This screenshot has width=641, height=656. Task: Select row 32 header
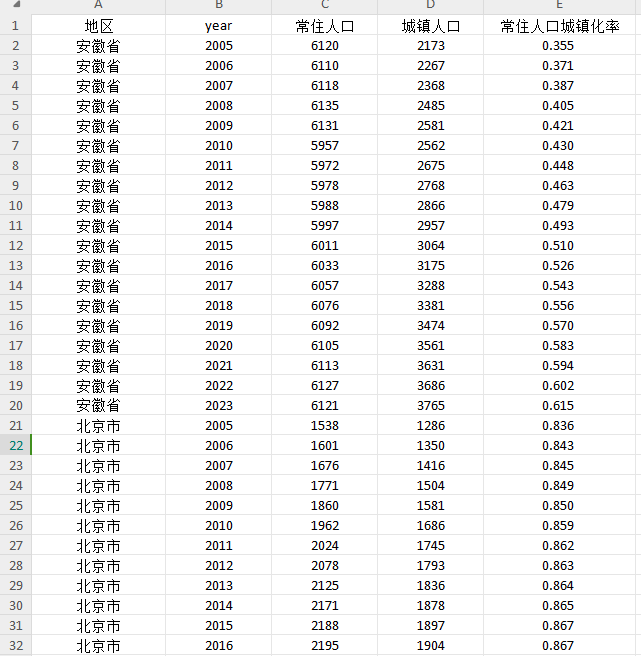tap(15, 646)
